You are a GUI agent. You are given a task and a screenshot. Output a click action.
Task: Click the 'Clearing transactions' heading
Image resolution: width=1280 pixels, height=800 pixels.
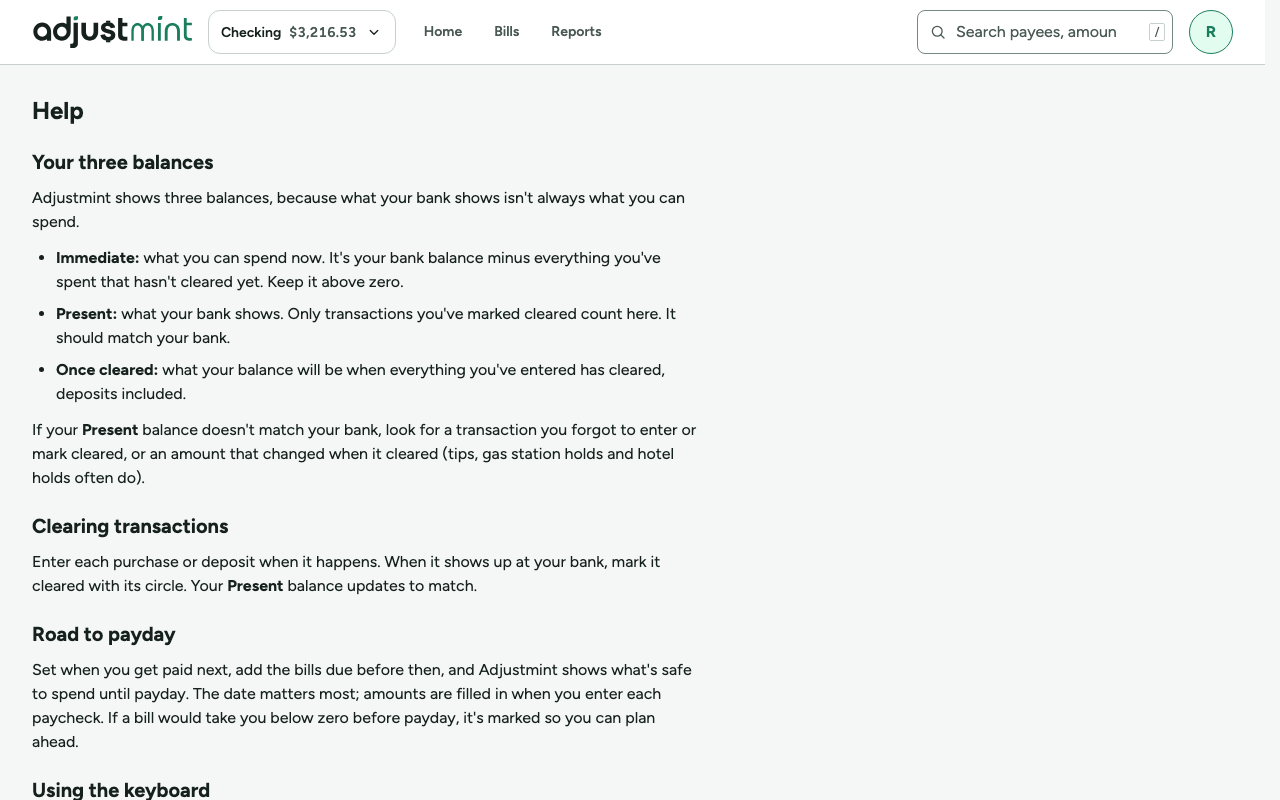(130, 526)
